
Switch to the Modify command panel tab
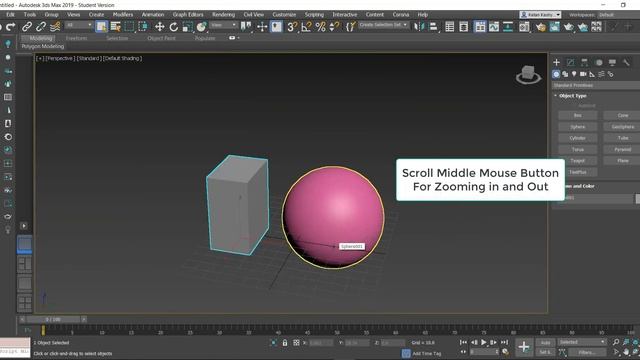click(x=570, y=62)
